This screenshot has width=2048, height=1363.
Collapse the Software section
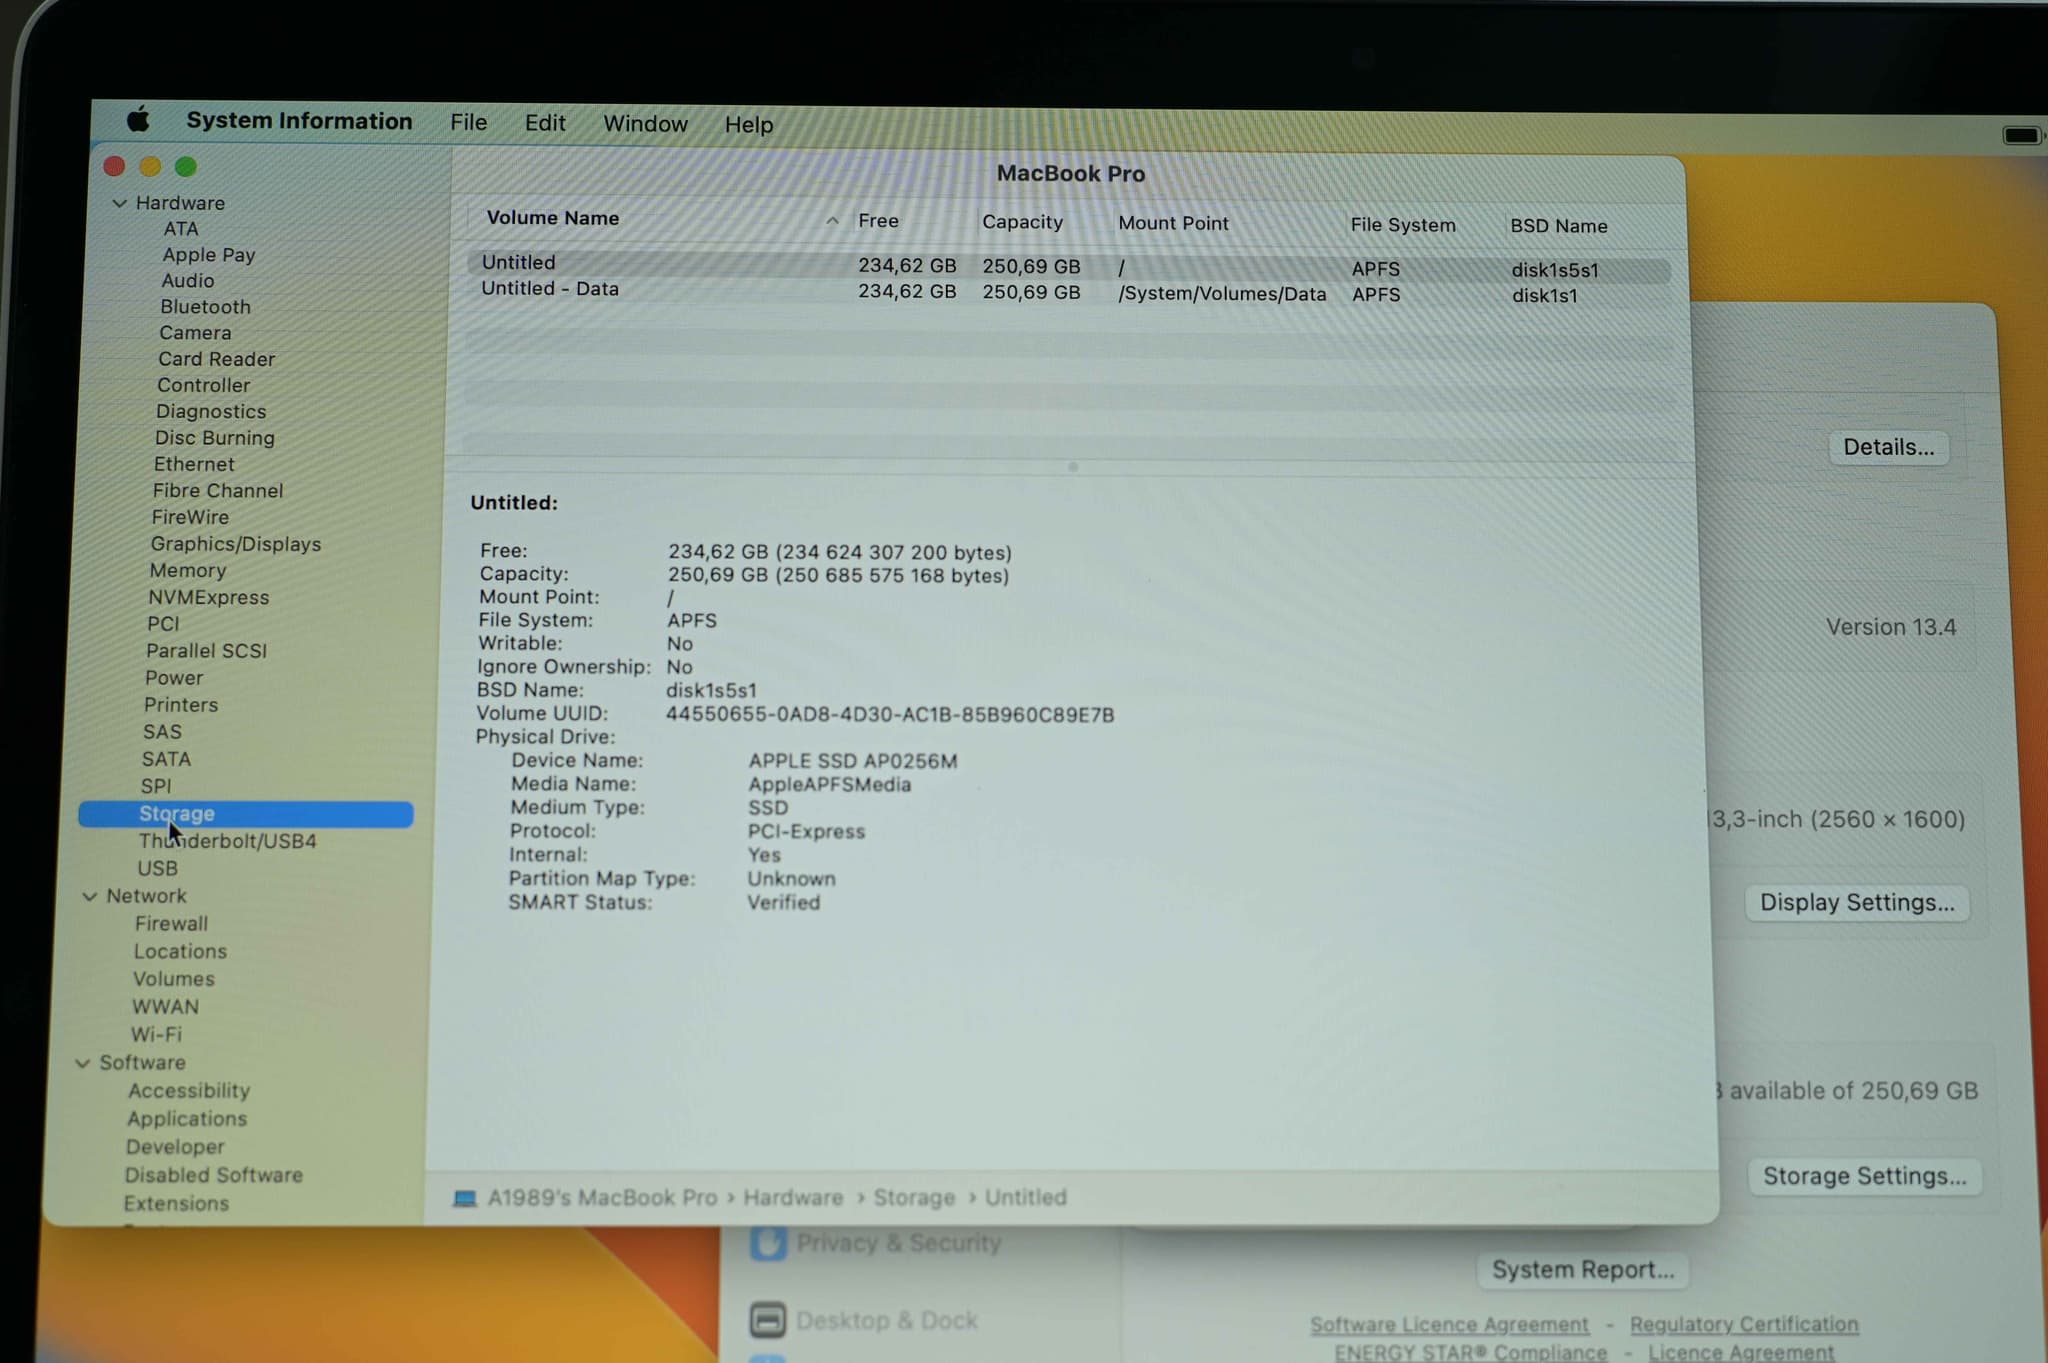coord(83,1063)
